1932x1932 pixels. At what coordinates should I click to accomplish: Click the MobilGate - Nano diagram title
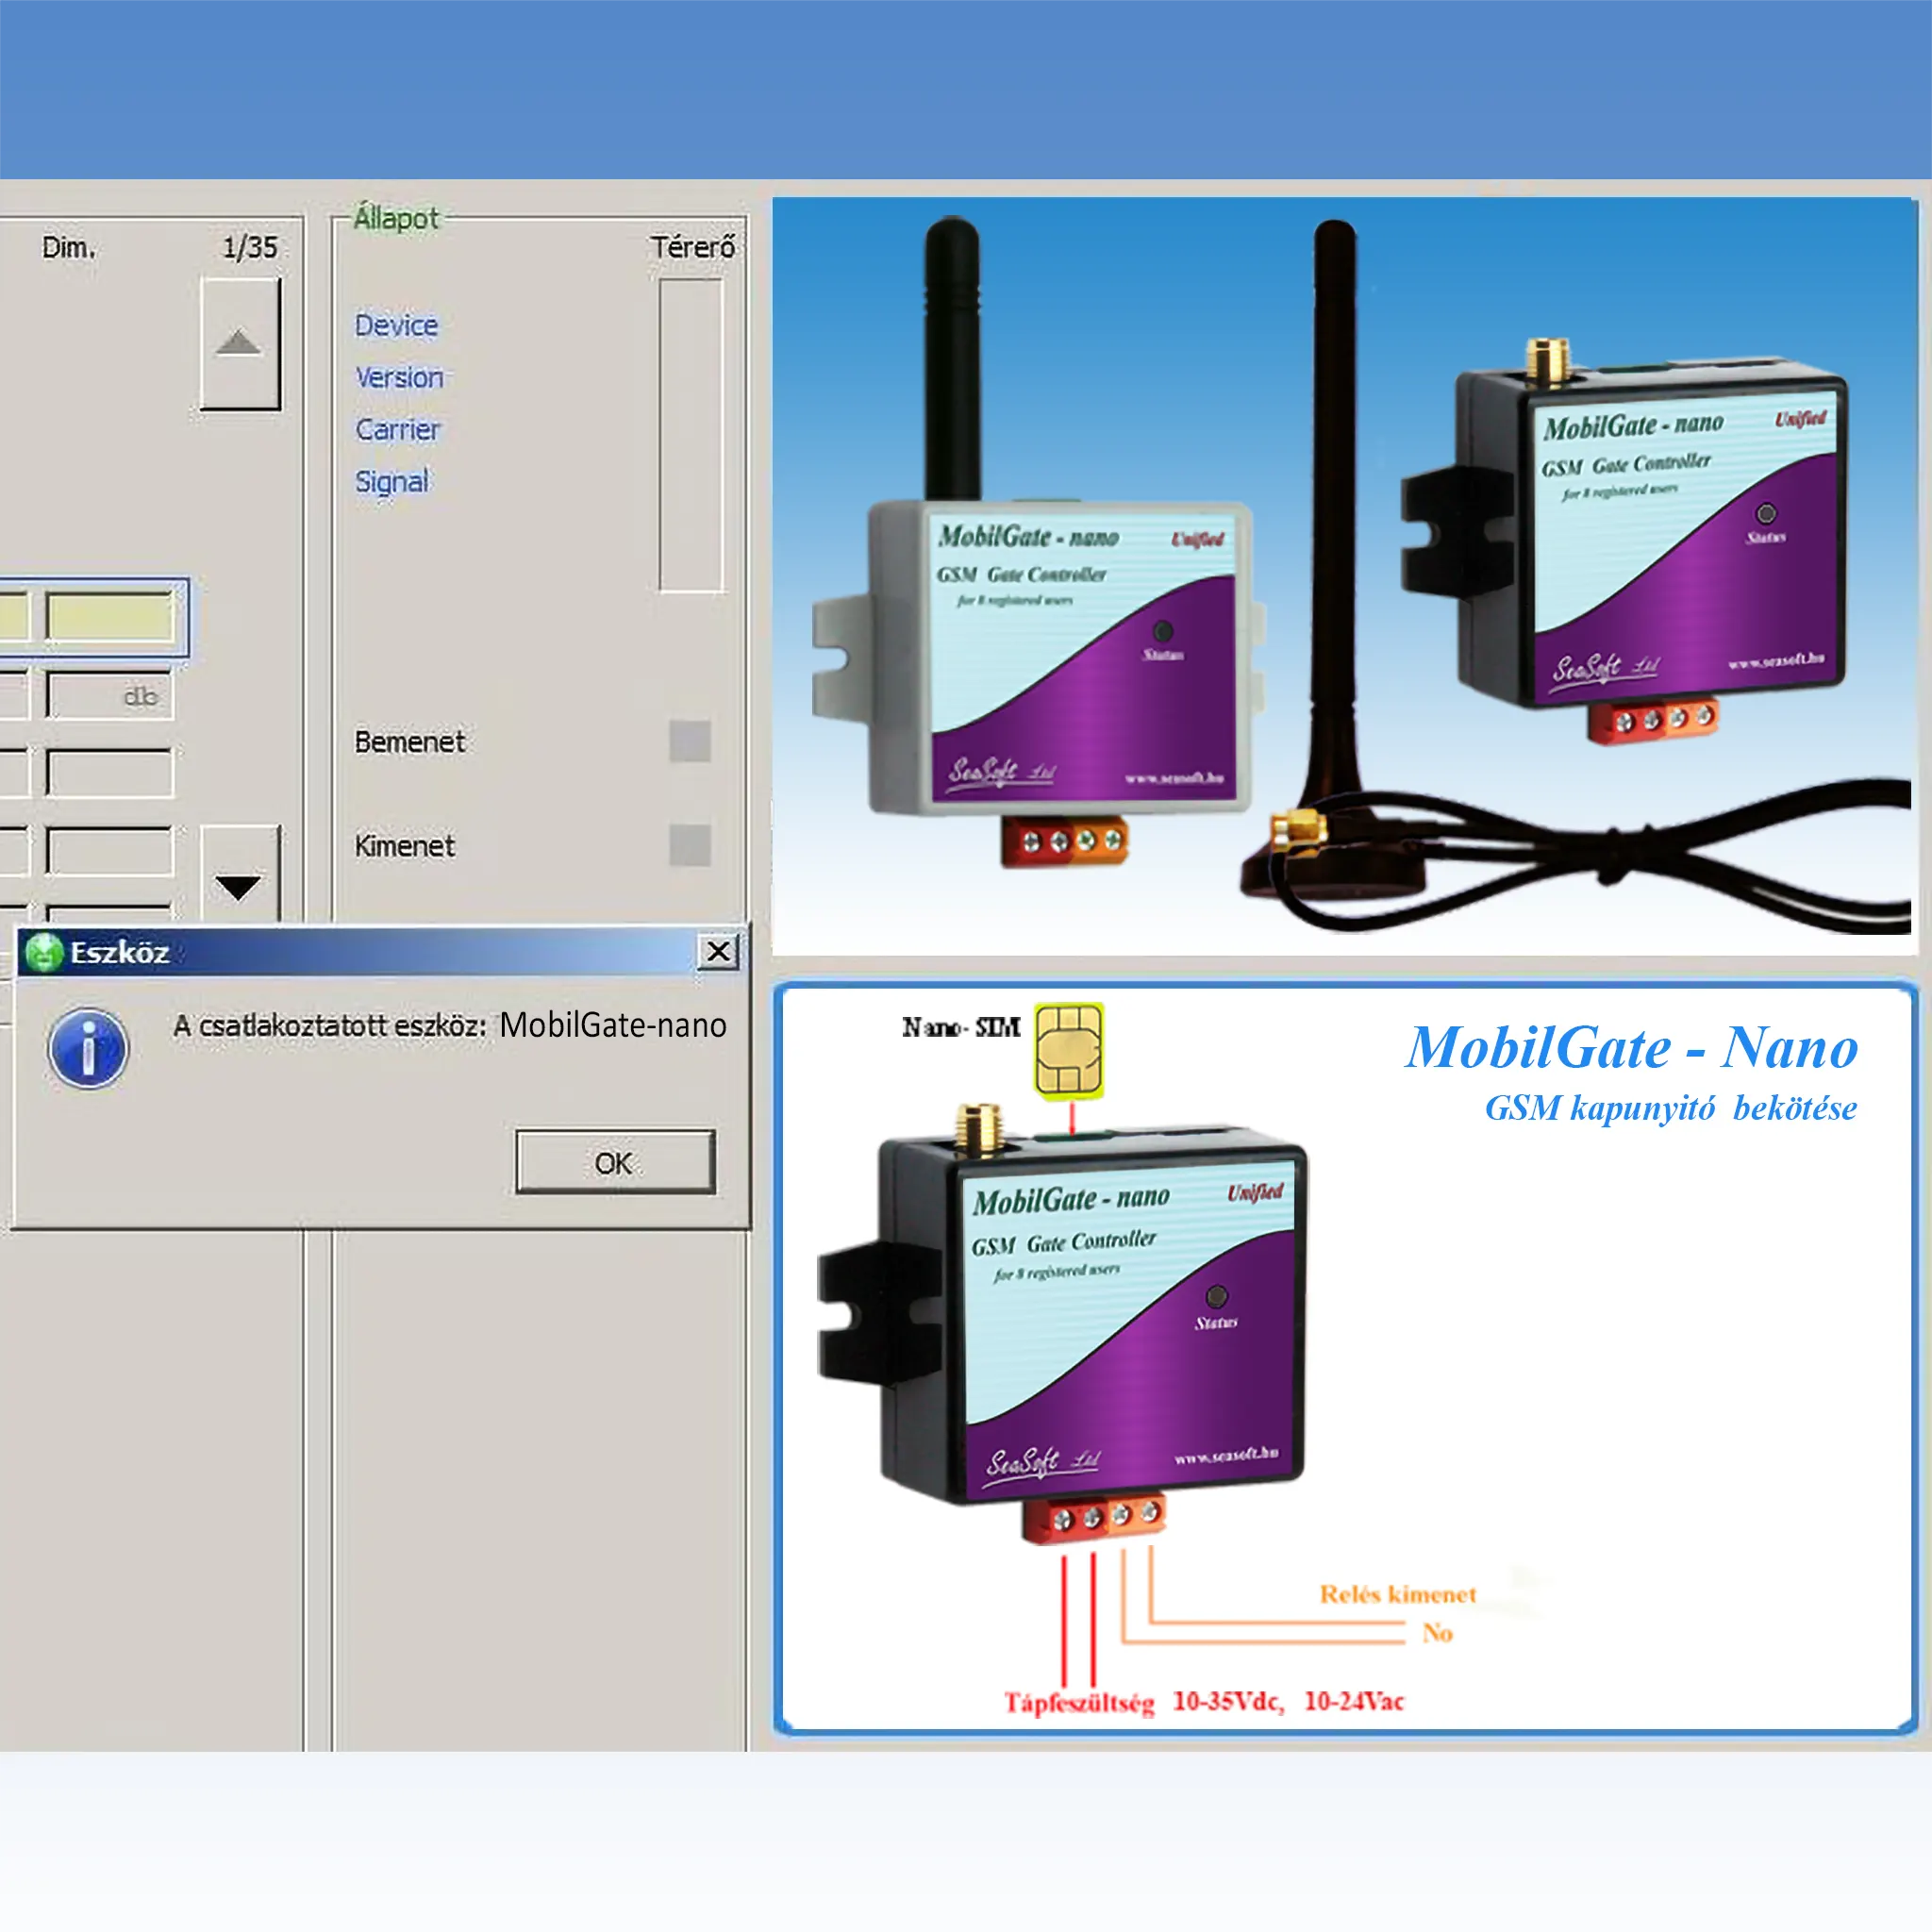[1632, 1047]
